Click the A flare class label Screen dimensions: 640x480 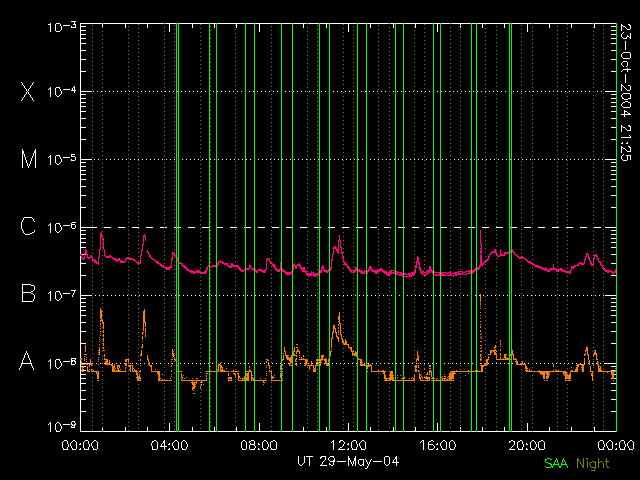(x=27, y=361)
